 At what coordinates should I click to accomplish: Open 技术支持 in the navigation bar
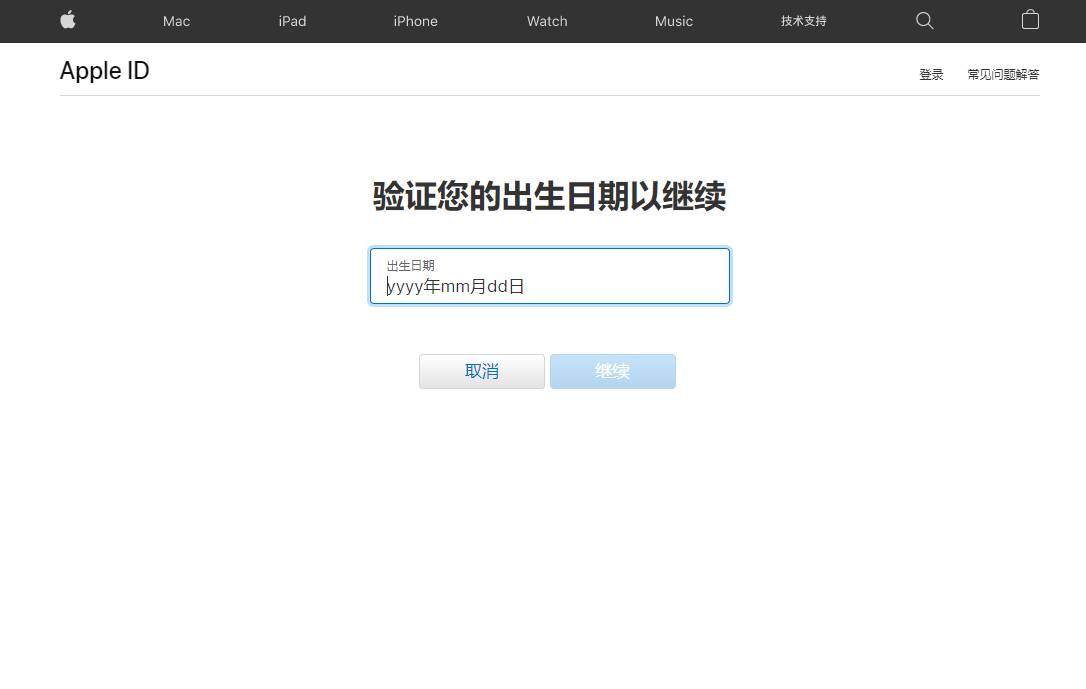[803, 21]
